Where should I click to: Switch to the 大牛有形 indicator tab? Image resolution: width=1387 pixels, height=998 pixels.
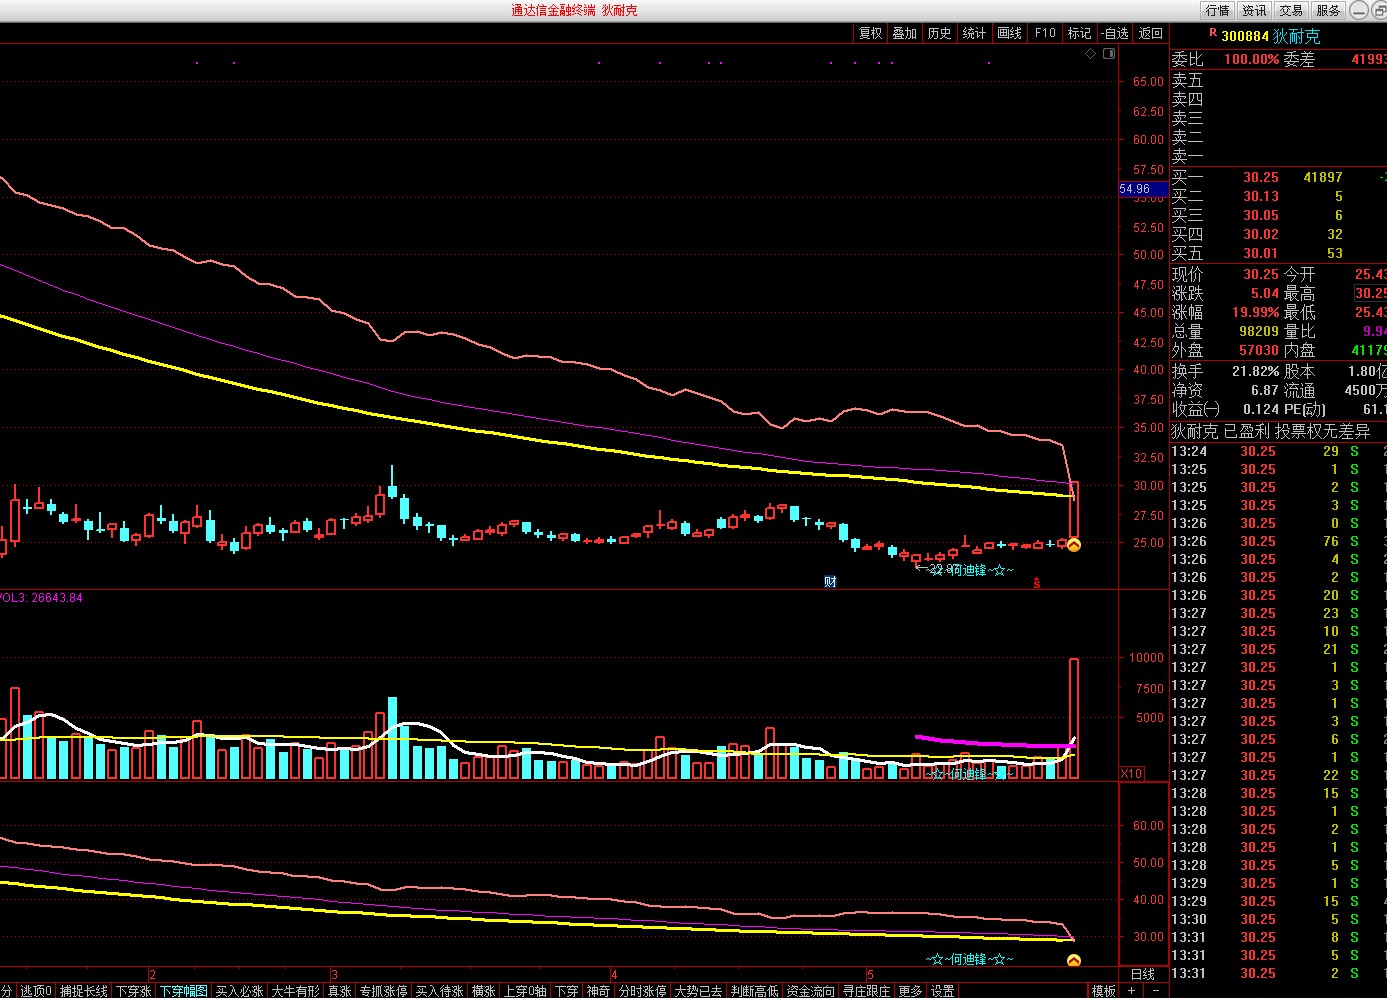pyautogui.click(x=296, y=991)
